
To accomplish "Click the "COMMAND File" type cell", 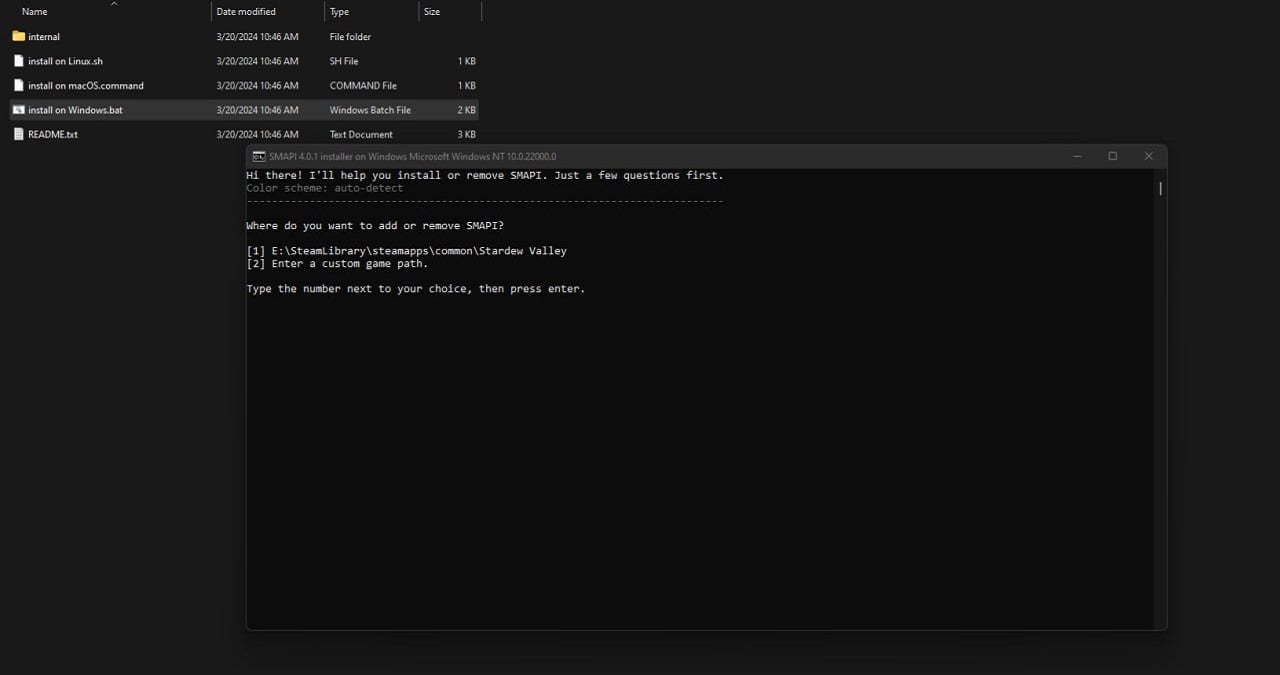I will (x=363, y=86).
